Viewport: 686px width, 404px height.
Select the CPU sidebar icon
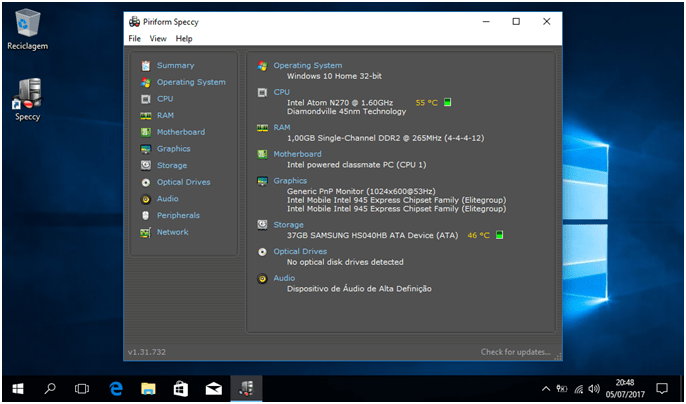coord(146,99)
